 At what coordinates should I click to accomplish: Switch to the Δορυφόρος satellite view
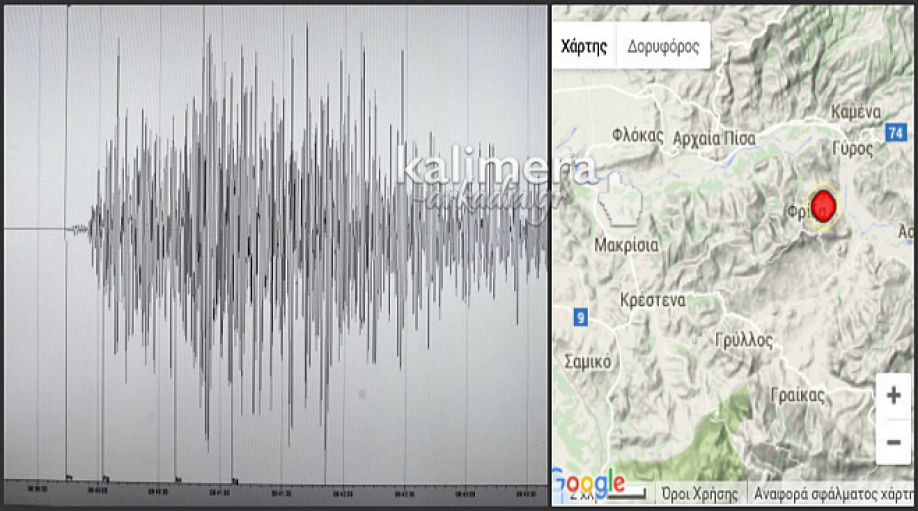click(x=663, y=46)
